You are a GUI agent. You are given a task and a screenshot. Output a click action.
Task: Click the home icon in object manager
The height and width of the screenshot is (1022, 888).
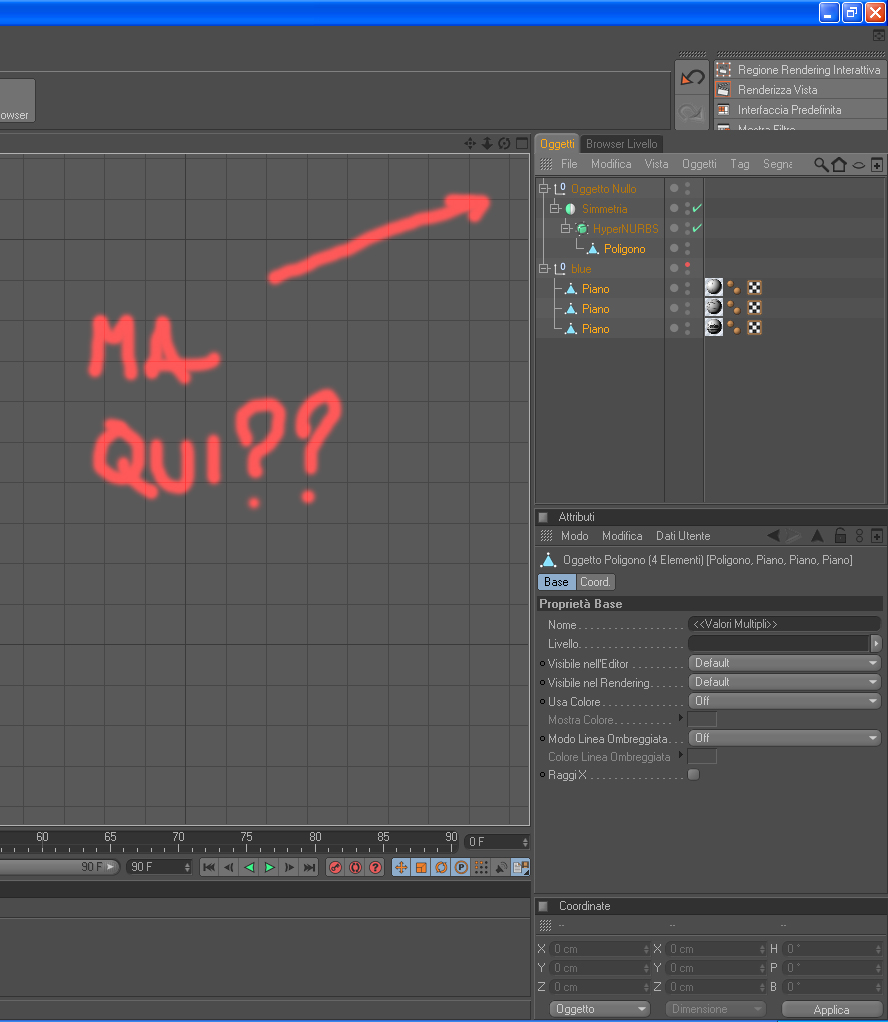[839, 164]
